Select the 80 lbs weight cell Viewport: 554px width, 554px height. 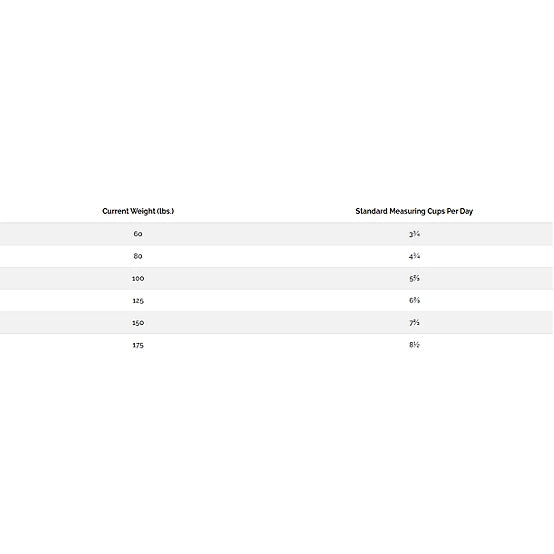pyautogui.click(x=138, y=256)
